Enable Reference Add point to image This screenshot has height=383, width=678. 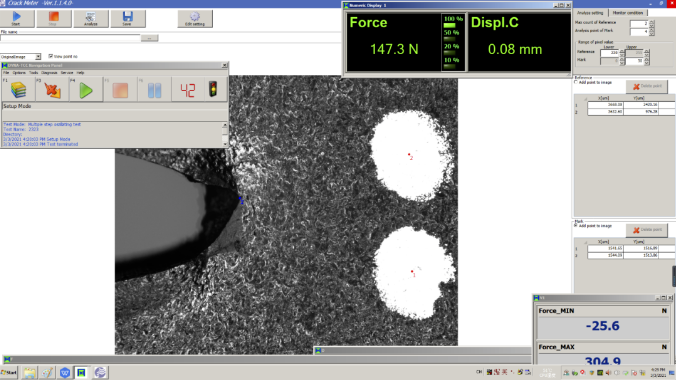576,82
